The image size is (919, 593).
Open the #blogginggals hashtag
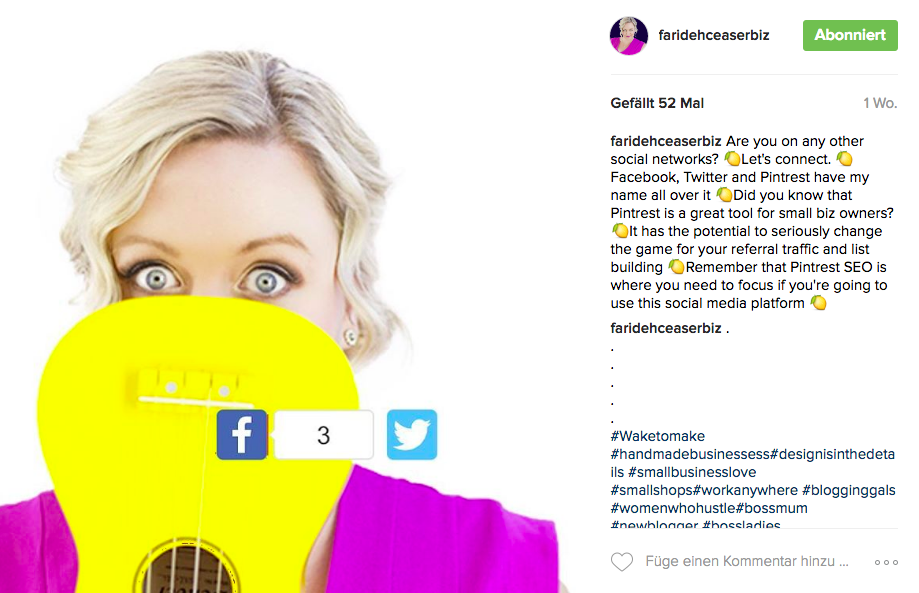click(x=849, y=490)
